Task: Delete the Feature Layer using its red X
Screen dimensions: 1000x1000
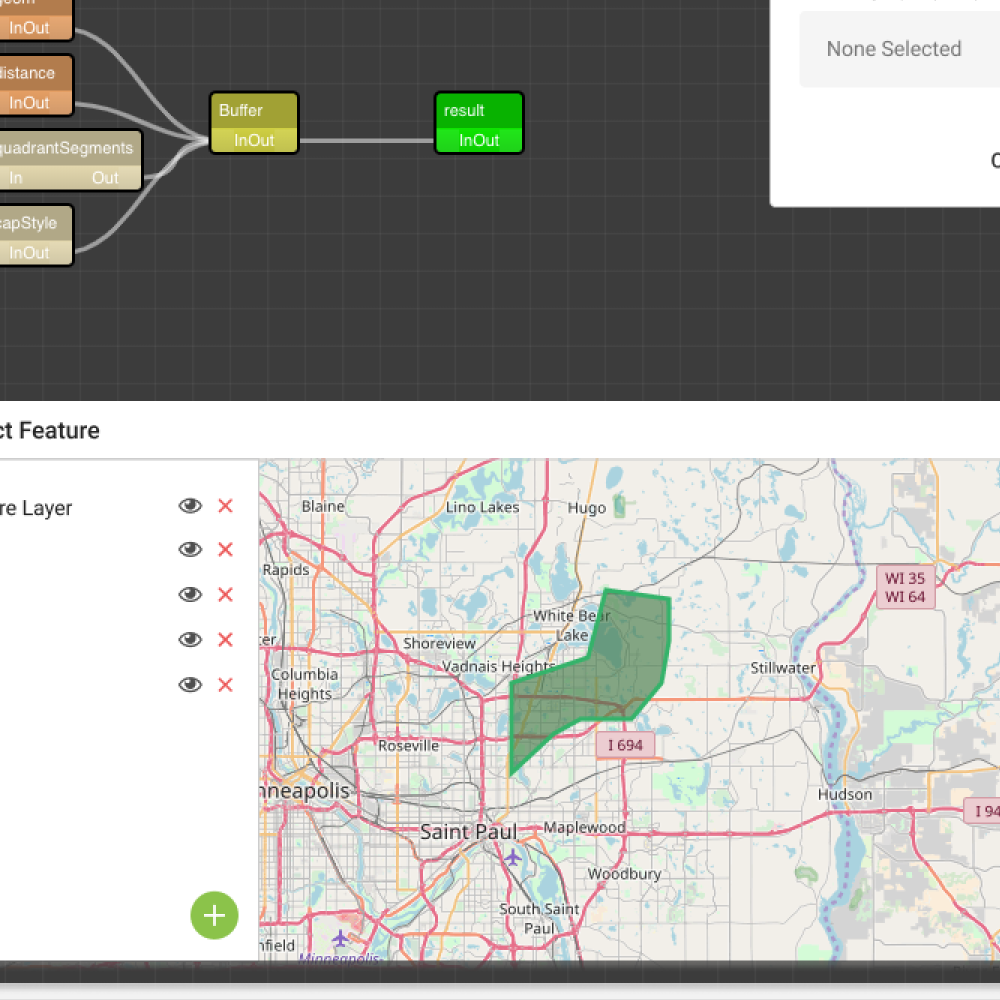Action: click(225, 506)
